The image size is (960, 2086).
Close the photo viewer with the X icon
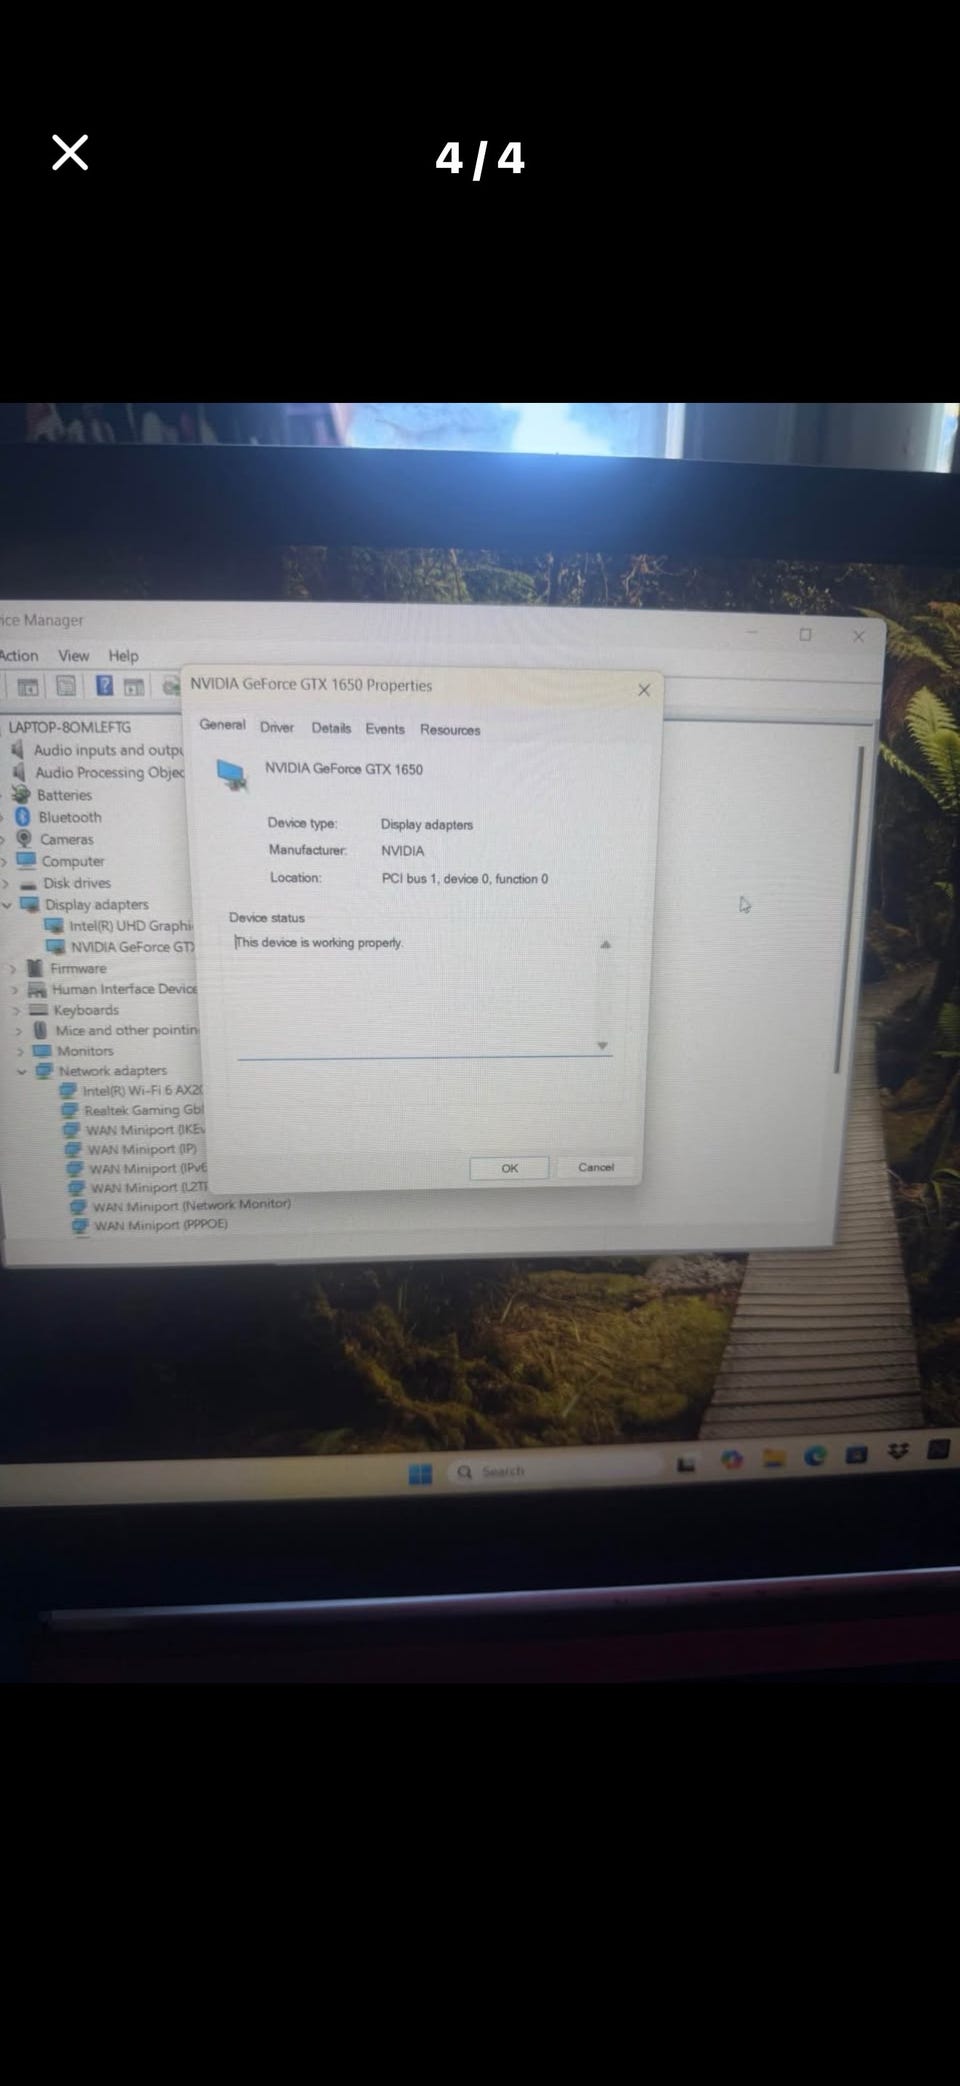click(x=70, y=153)
